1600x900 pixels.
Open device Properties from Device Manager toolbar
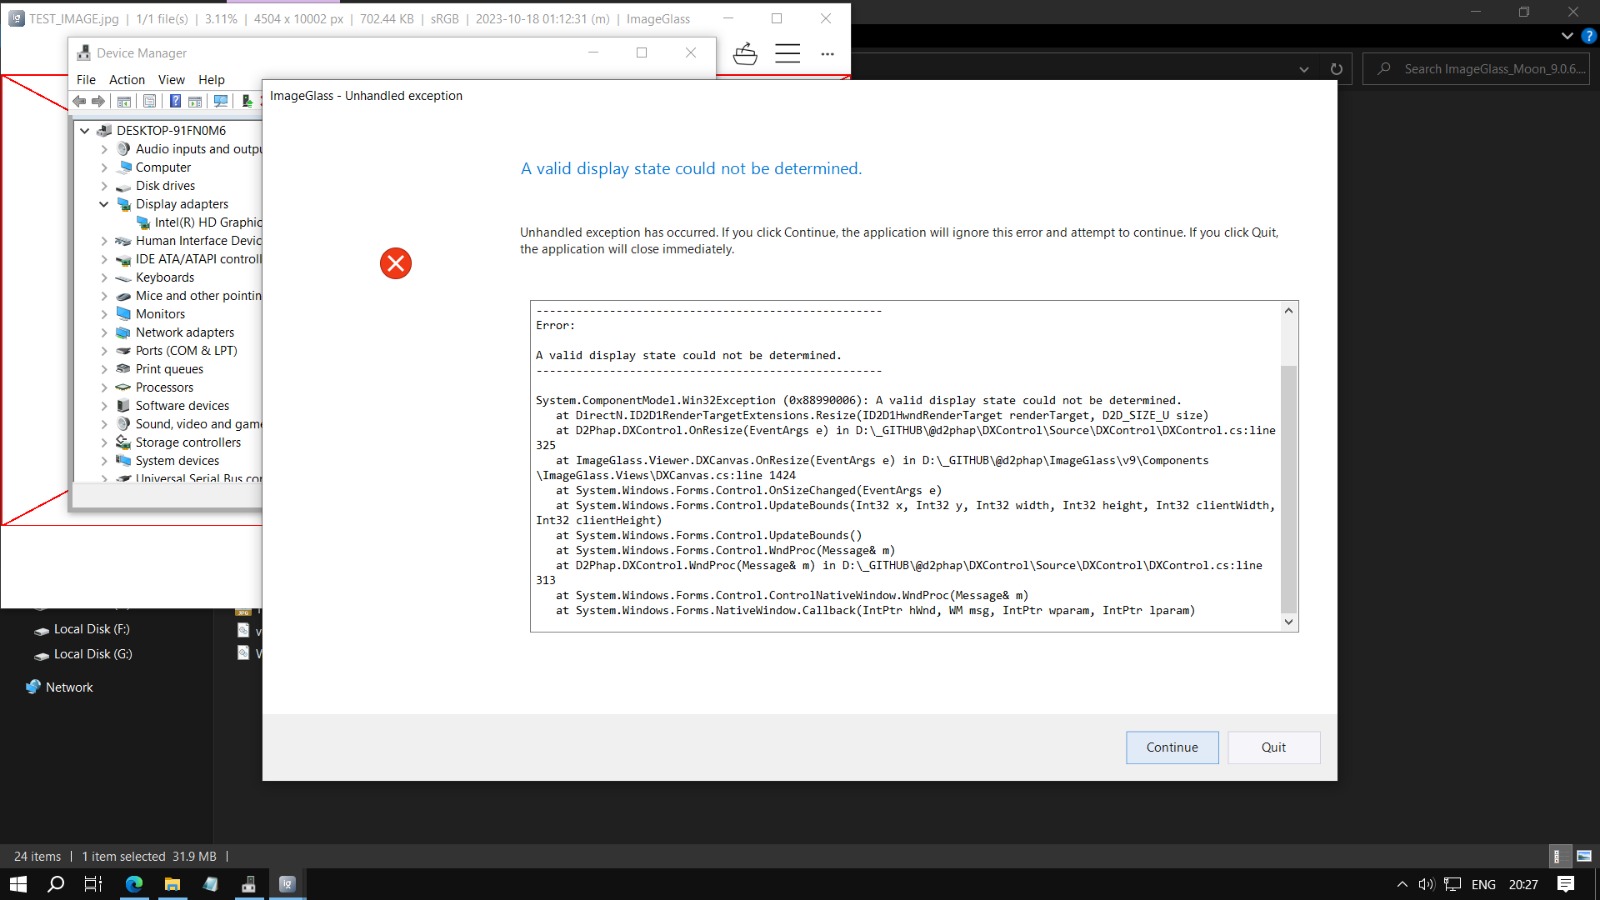(x=149, y=100)
